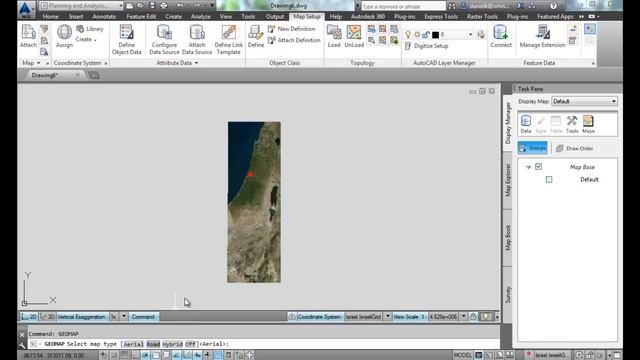Image resolution: width=640 pixels, height=360 pixels.
Task: Click the Define object class icon
Action: (x=256, y=32)
